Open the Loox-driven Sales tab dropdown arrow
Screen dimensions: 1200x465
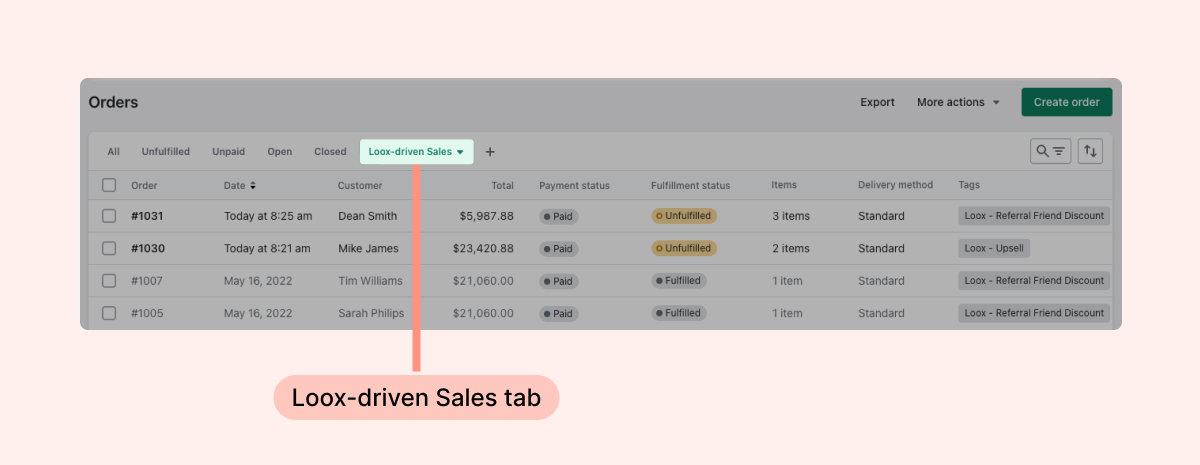[x=460, y=152]
